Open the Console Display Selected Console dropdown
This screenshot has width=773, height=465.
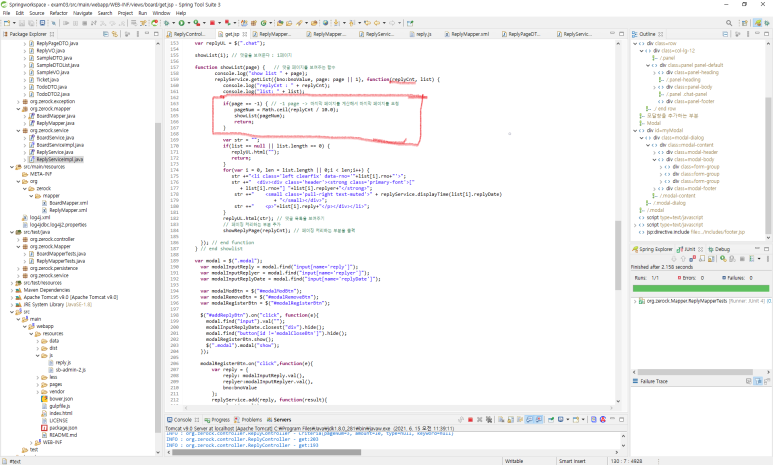568,420
